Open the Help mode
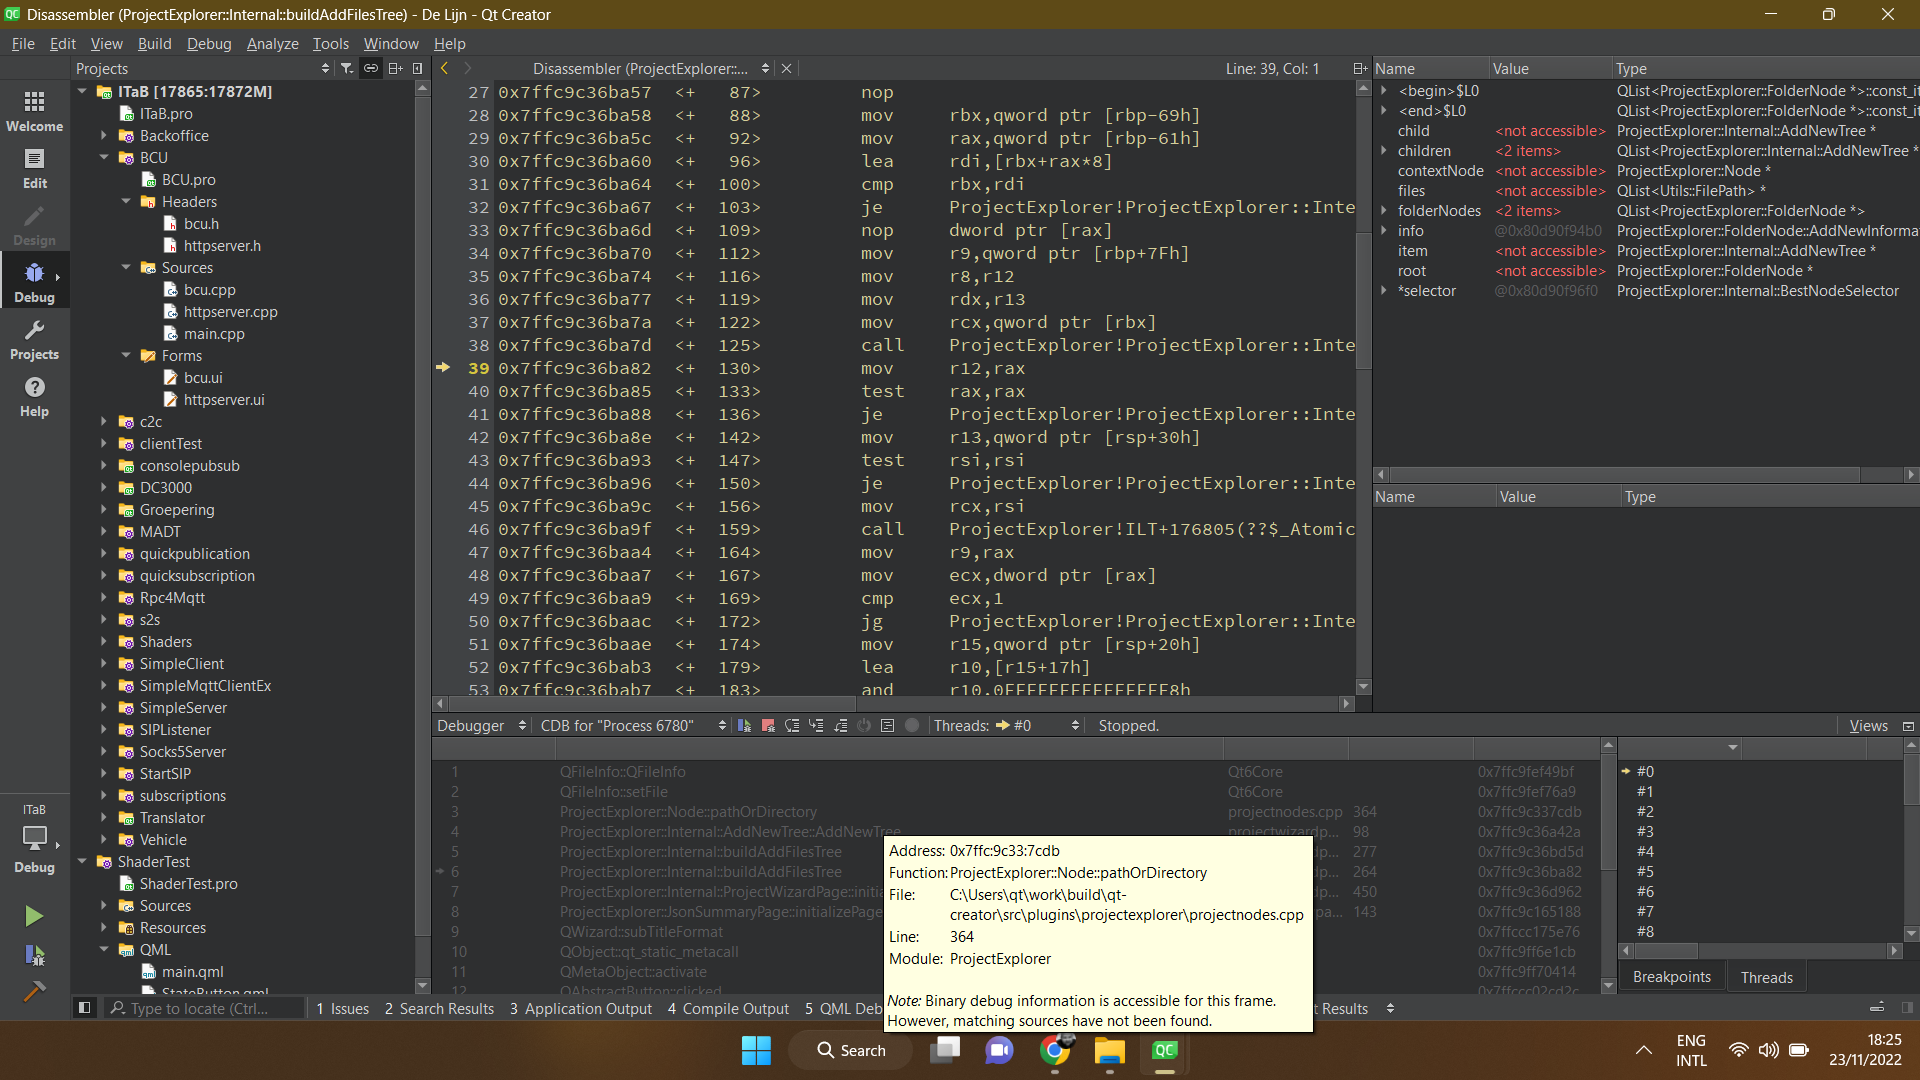1920x1080 pixels. 34,396
